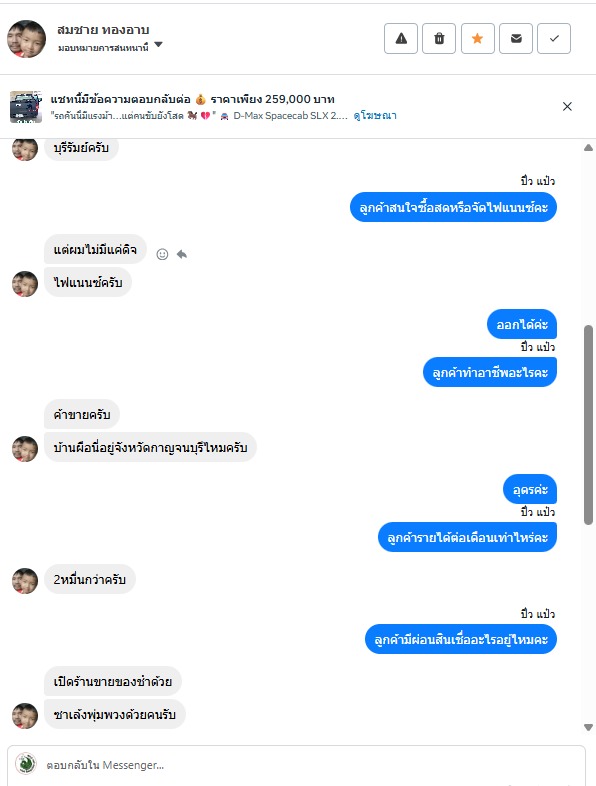Click the scrollbar up arrow
This screenshot has width=596, height=786.
coord(588,147)
